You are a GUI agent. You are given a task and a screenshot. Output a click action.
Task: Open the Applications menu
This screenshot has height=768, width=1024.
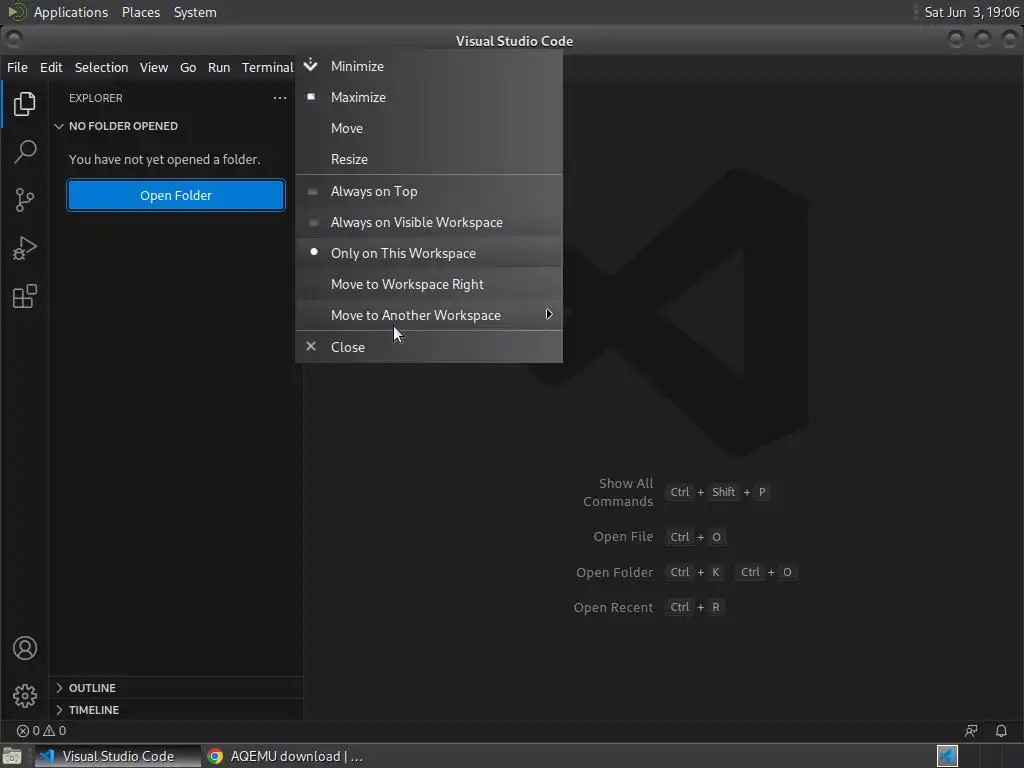(x=71, y=12)
